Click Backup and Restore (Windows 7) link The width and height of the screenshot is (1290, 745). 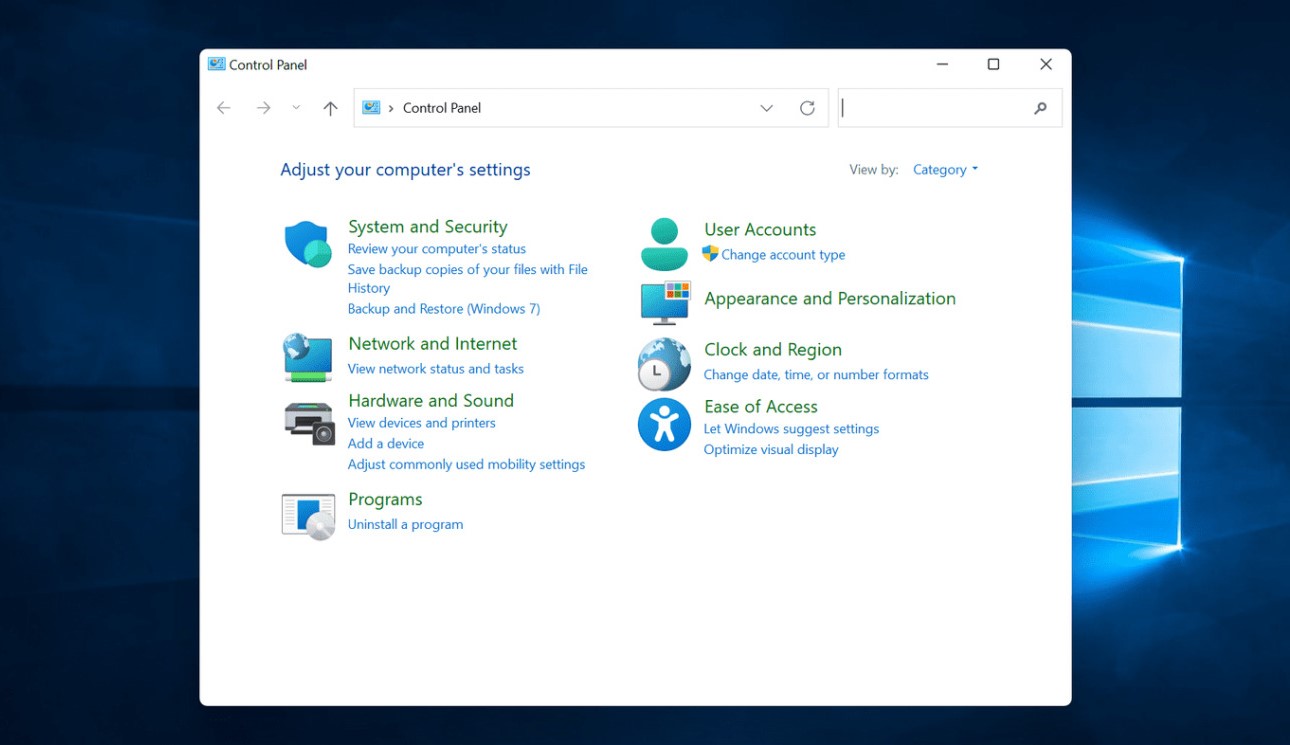coord(443,309)
